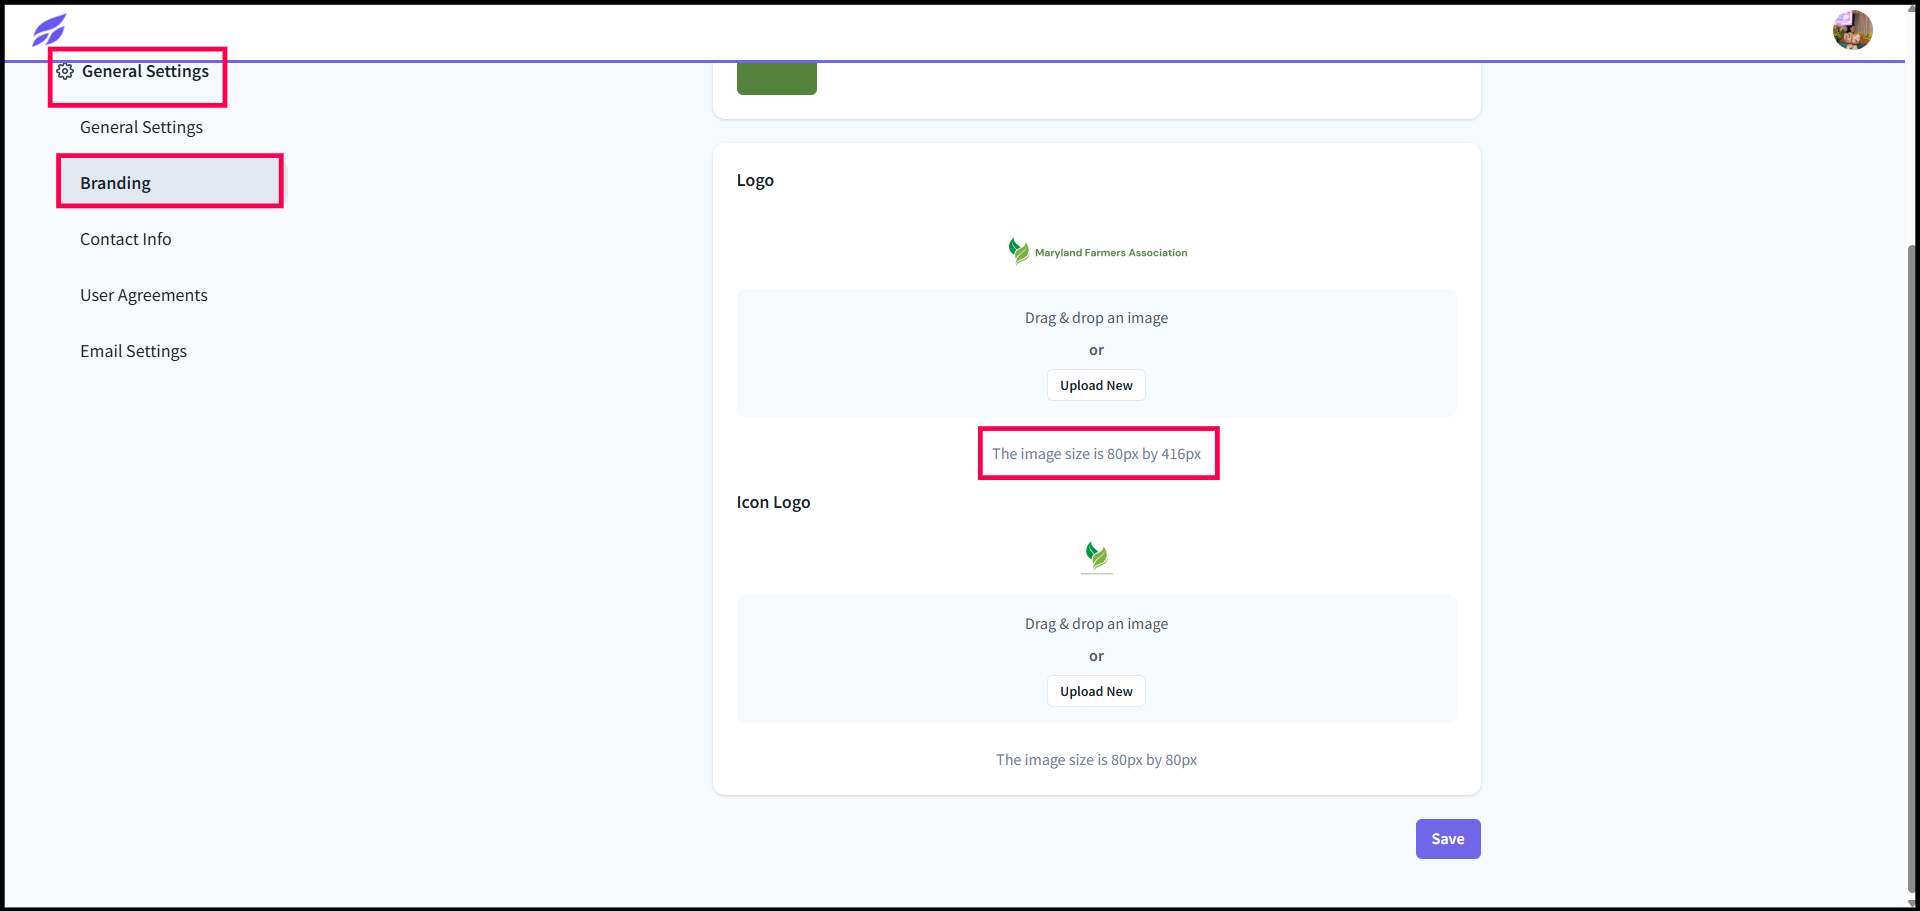This screenshot has width=1920, height=911.
Task: Click the General Settings section header
Action: [146, 71]
